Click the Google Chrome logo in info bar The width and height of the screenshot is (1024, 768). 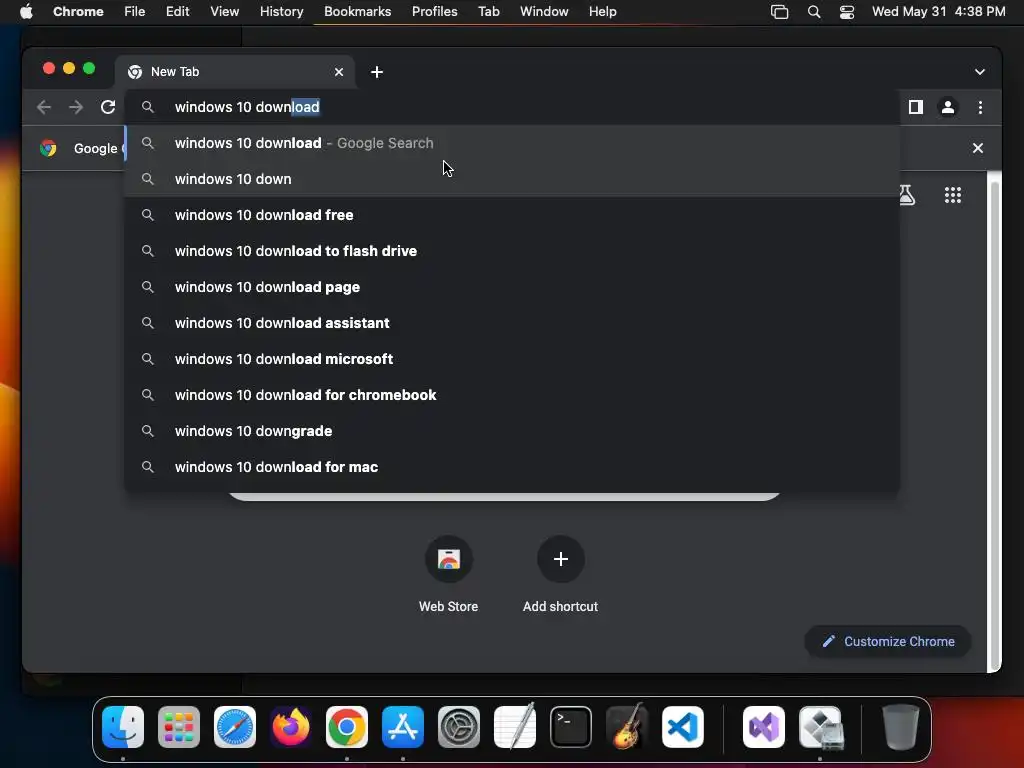point(48,148)
